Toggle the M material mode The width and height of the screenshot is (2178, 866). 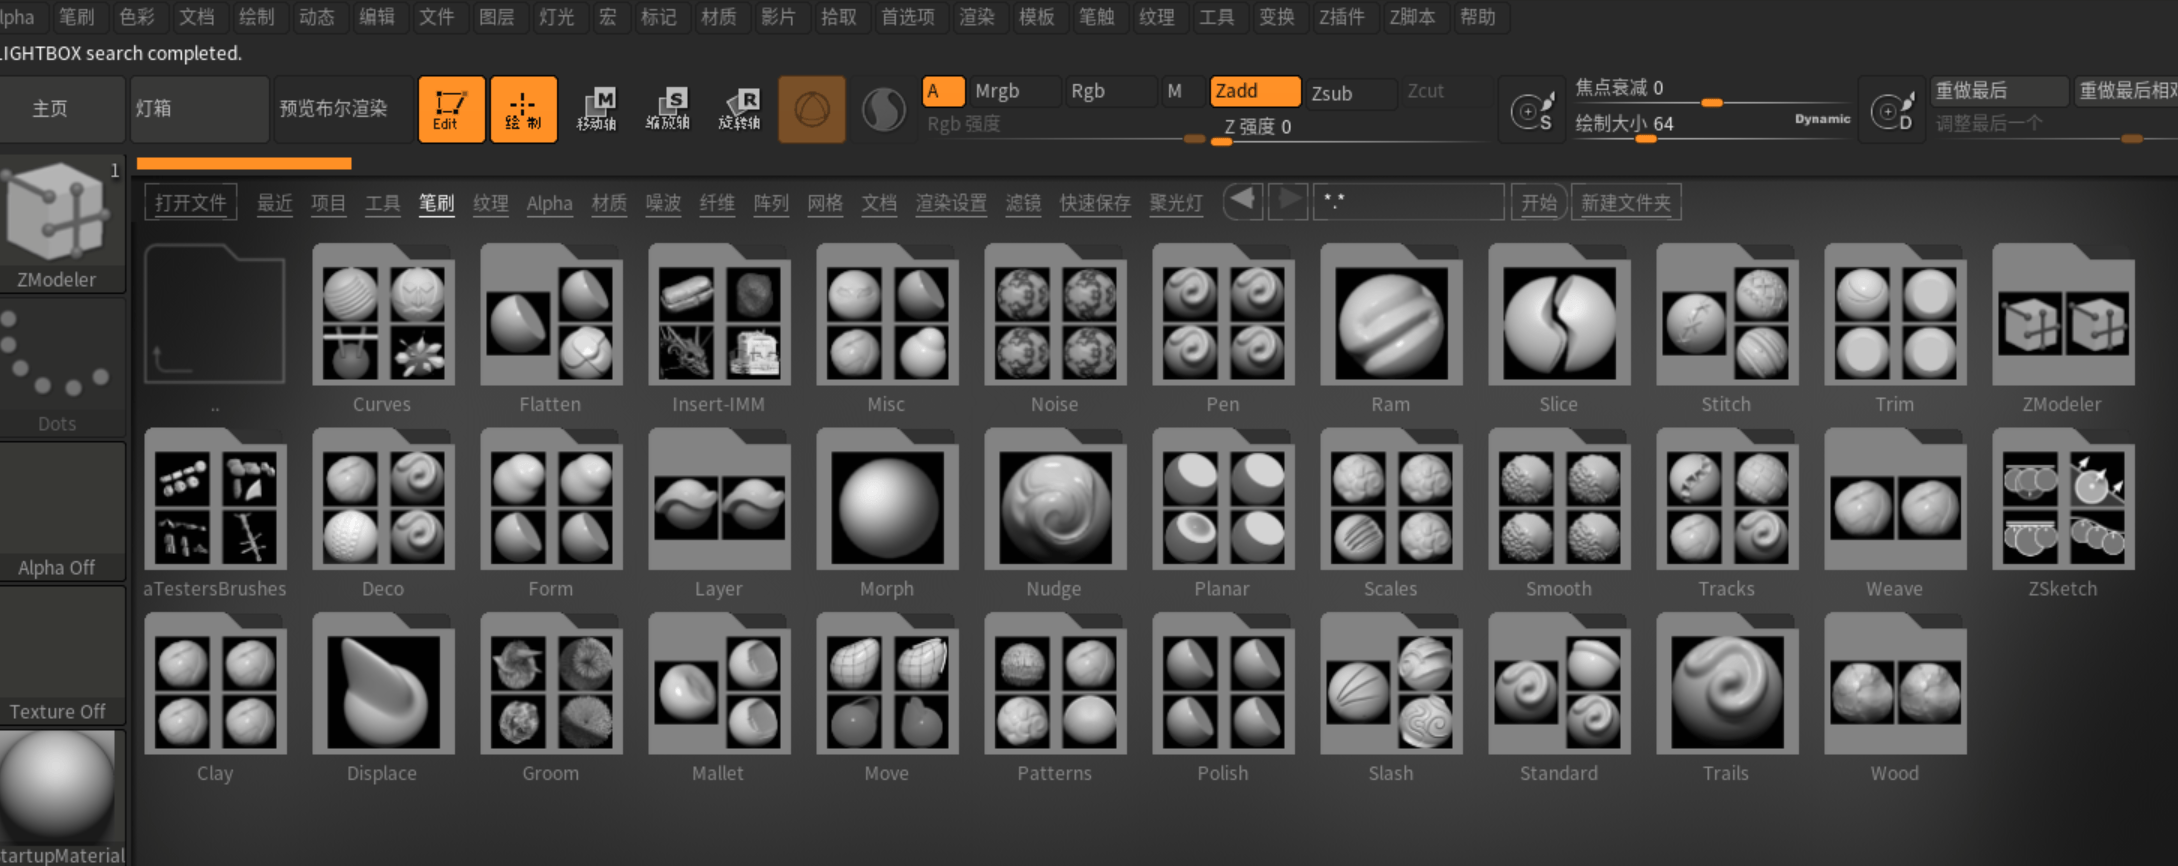[1182, 91]
